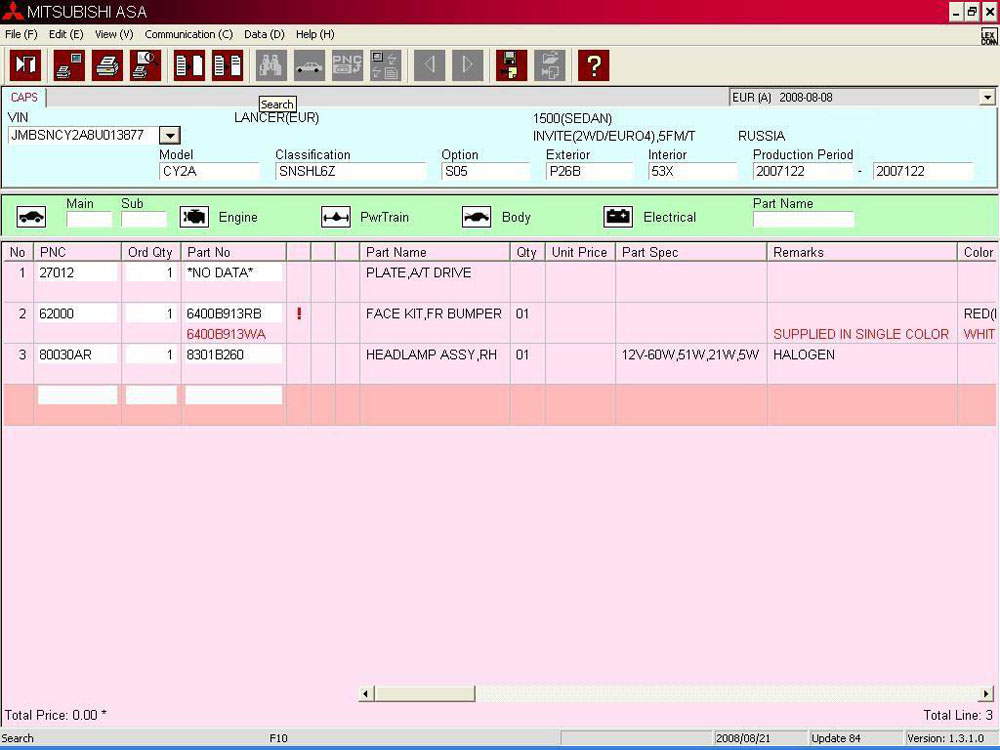1000x750 pixels.
Task: Select the Body category icon
Action: (477, 217)
